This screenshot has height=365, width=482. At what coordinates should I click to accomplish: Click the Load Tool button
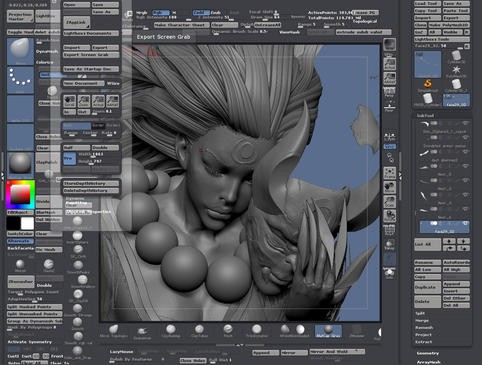pyautogui.click(x=427, y=4)
